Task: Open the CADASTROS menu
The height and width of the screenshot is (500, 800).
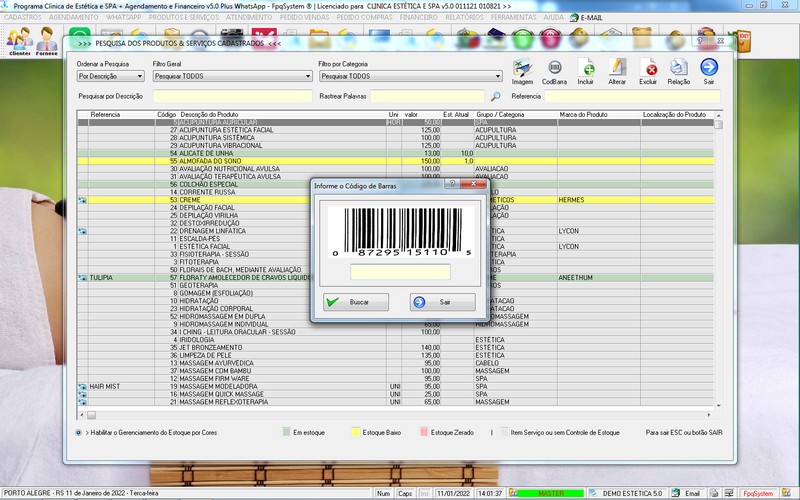Action: pyautogui.click(x=23, y=17)
